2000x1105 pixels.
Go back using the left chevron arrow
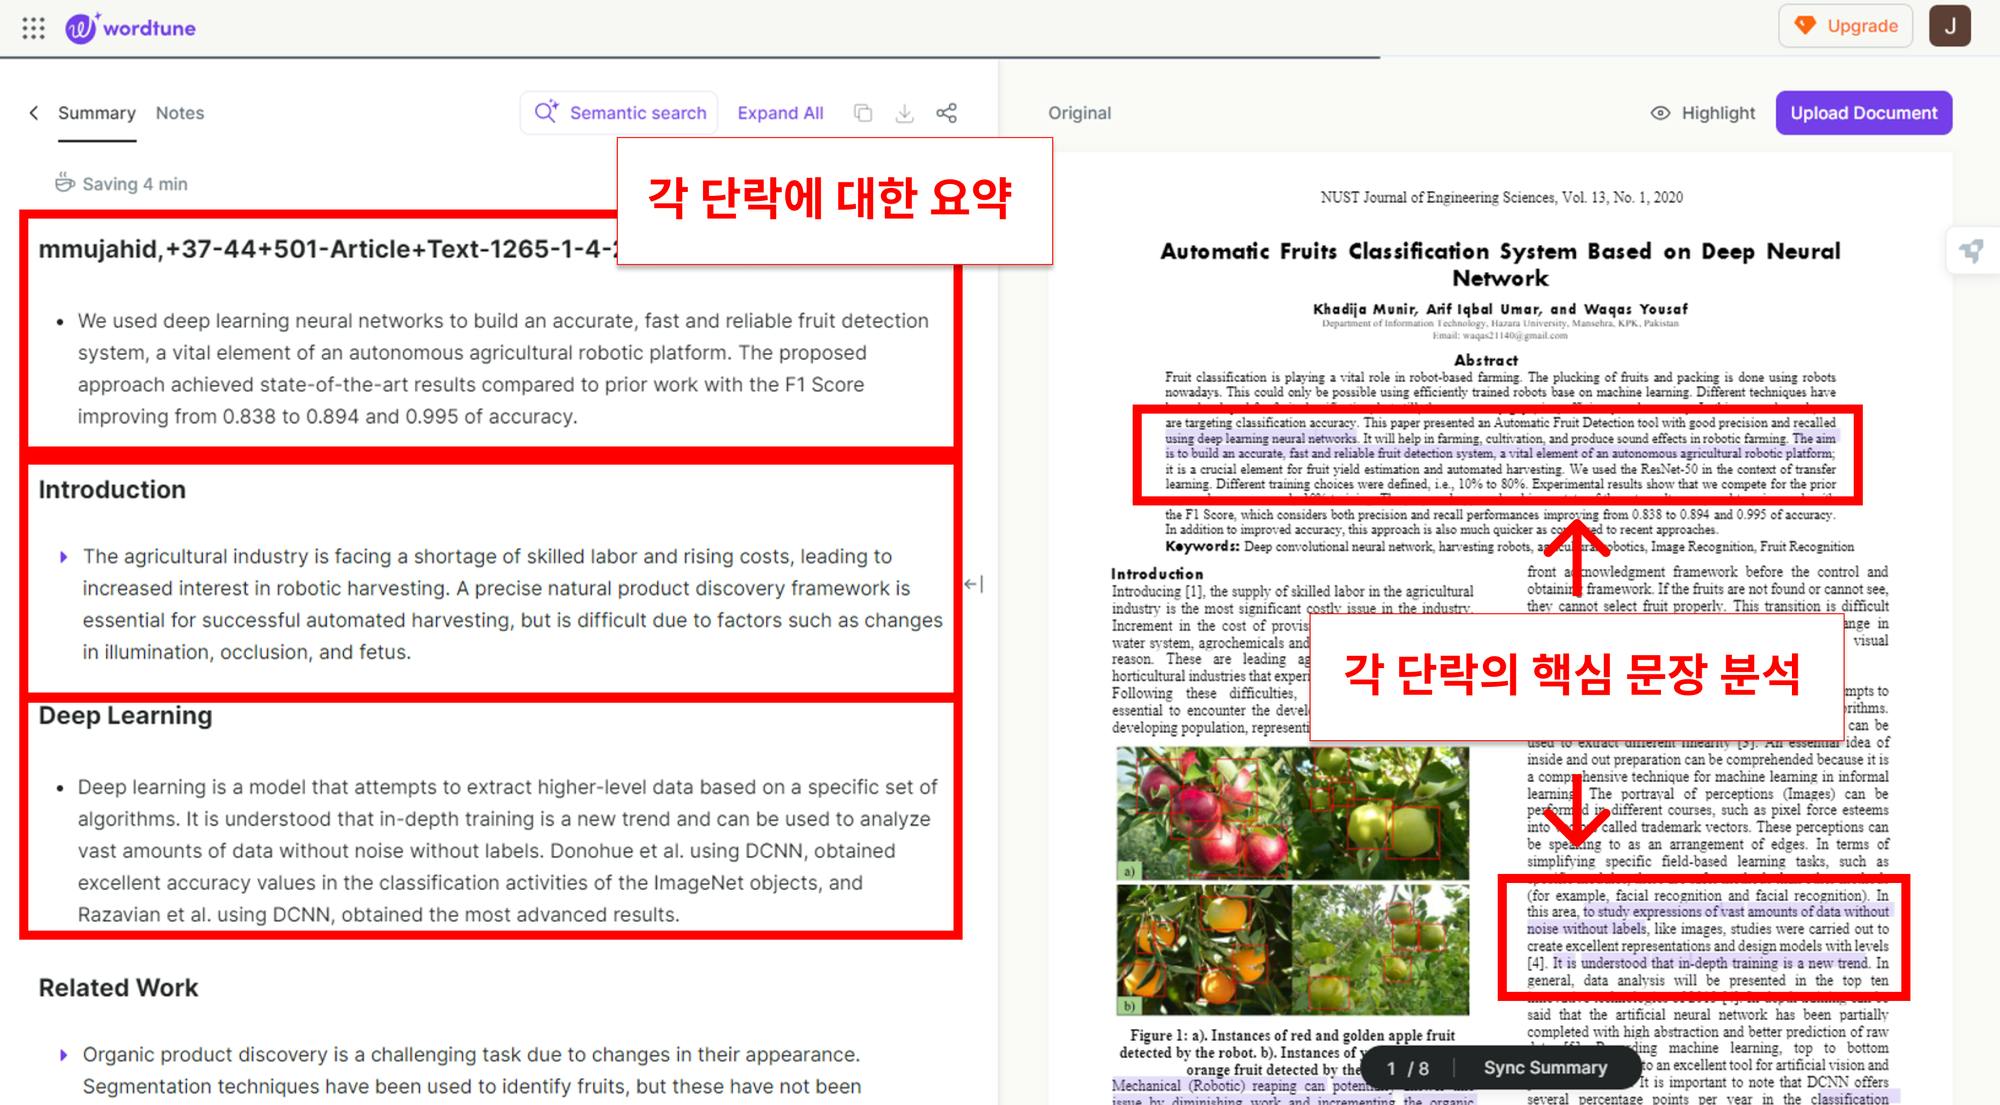pos(34,113)
